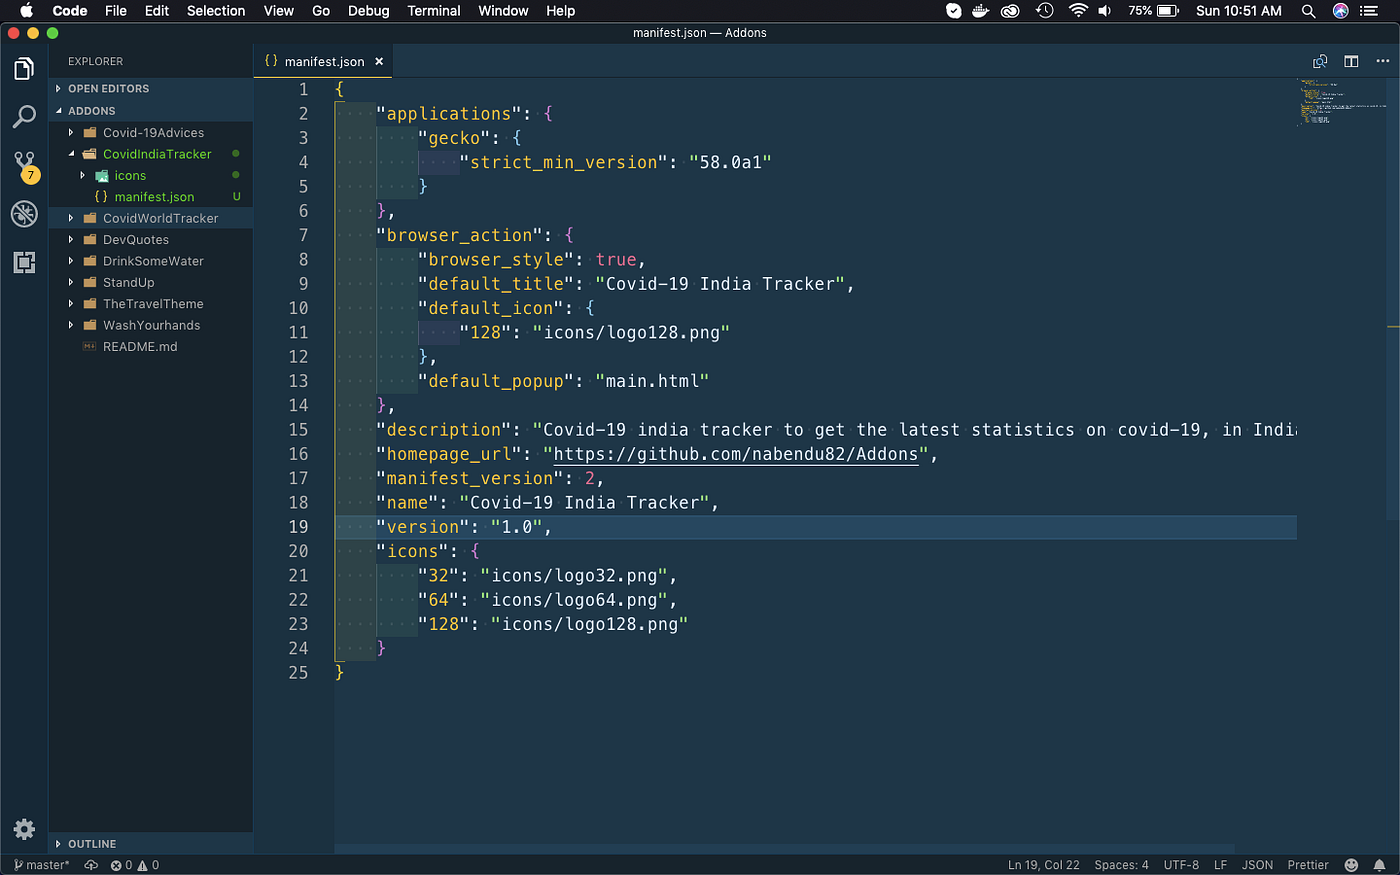Collapse the ADDONS section
This screenshot has height=875, width=1400.
click(x=151, y=111)
